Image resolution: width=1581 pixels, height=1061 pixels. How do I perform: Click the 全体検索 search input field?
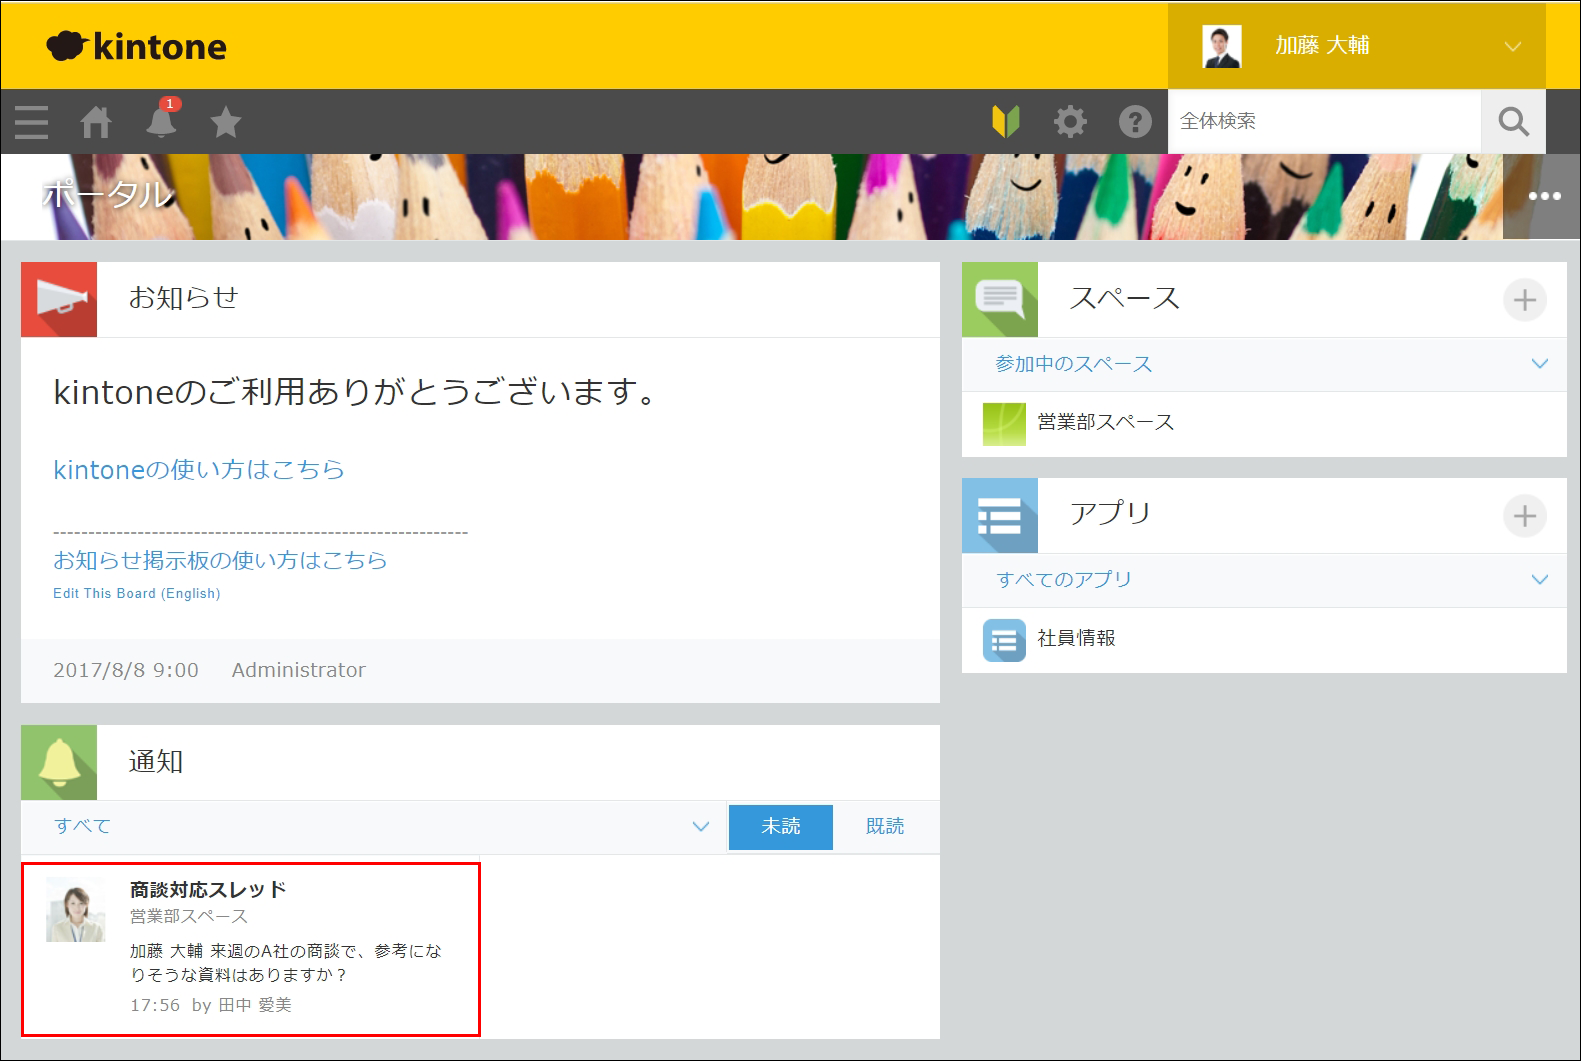click(1323, 122)
